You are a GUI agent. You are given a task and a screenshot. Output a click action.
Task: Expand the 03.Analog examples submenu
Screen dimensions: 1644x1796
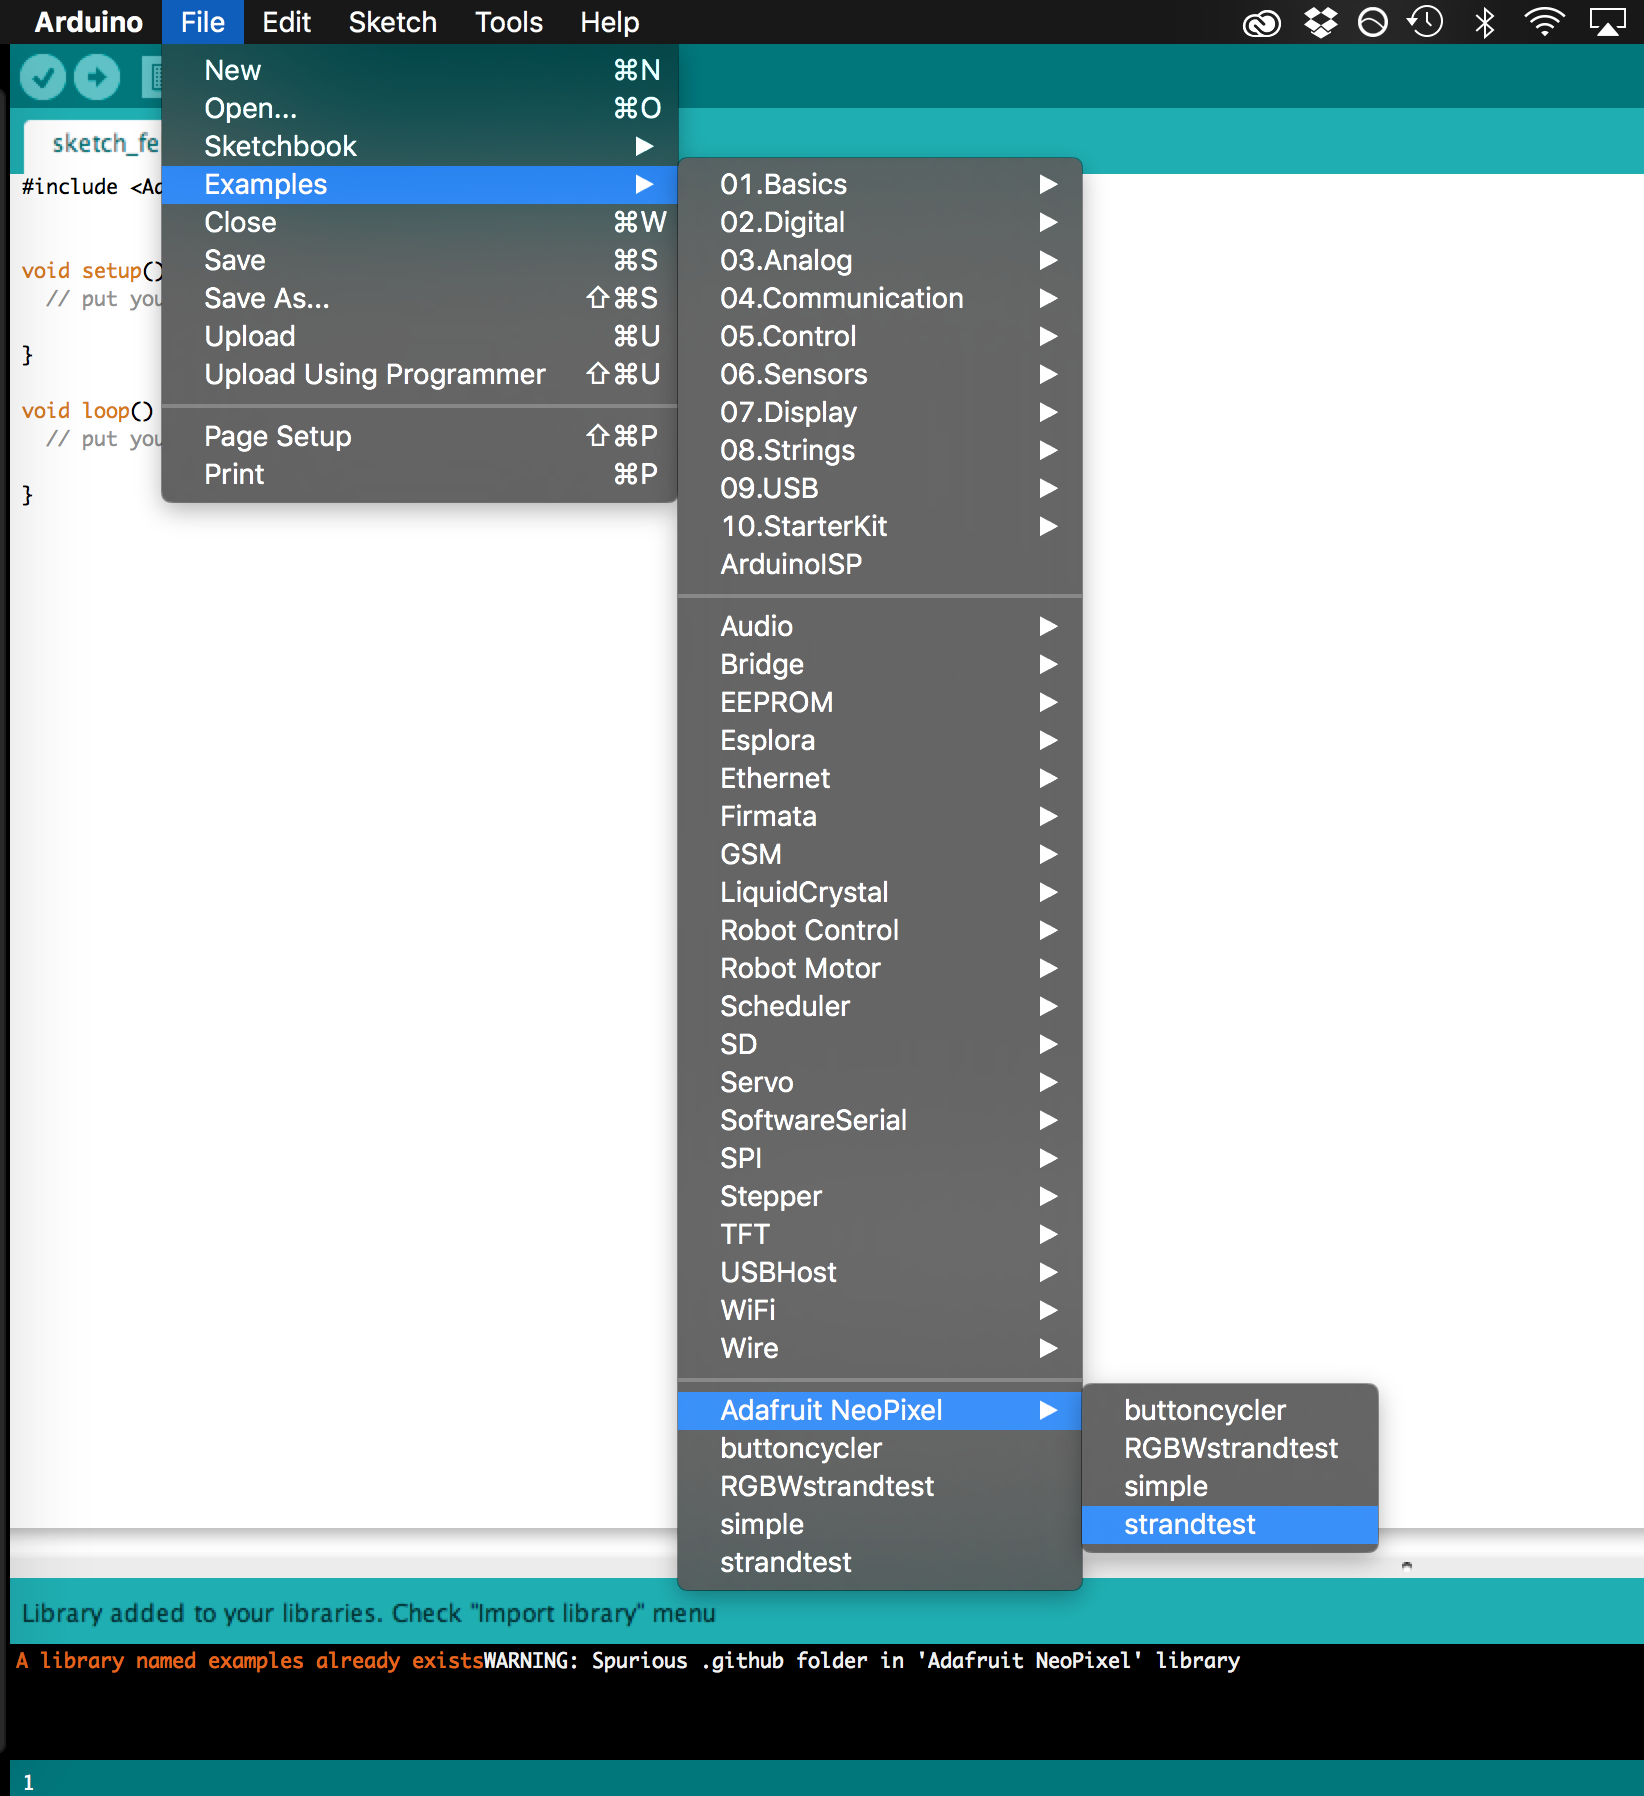[880, 260]
